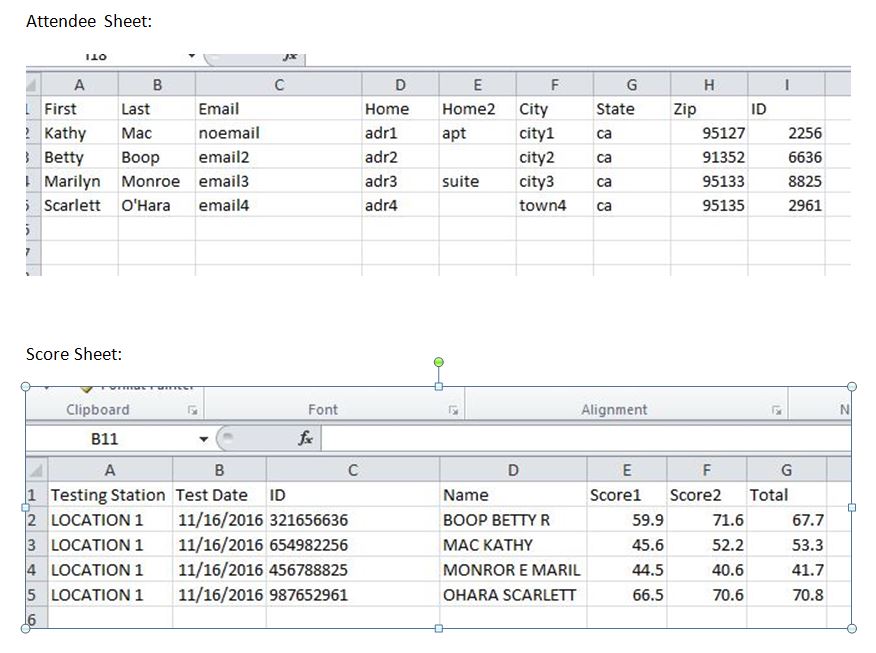Click the fx icon beside the Attendee Sheet formula bar
Viewport: 876px width, 653px height.
click(x=290, y=59)
